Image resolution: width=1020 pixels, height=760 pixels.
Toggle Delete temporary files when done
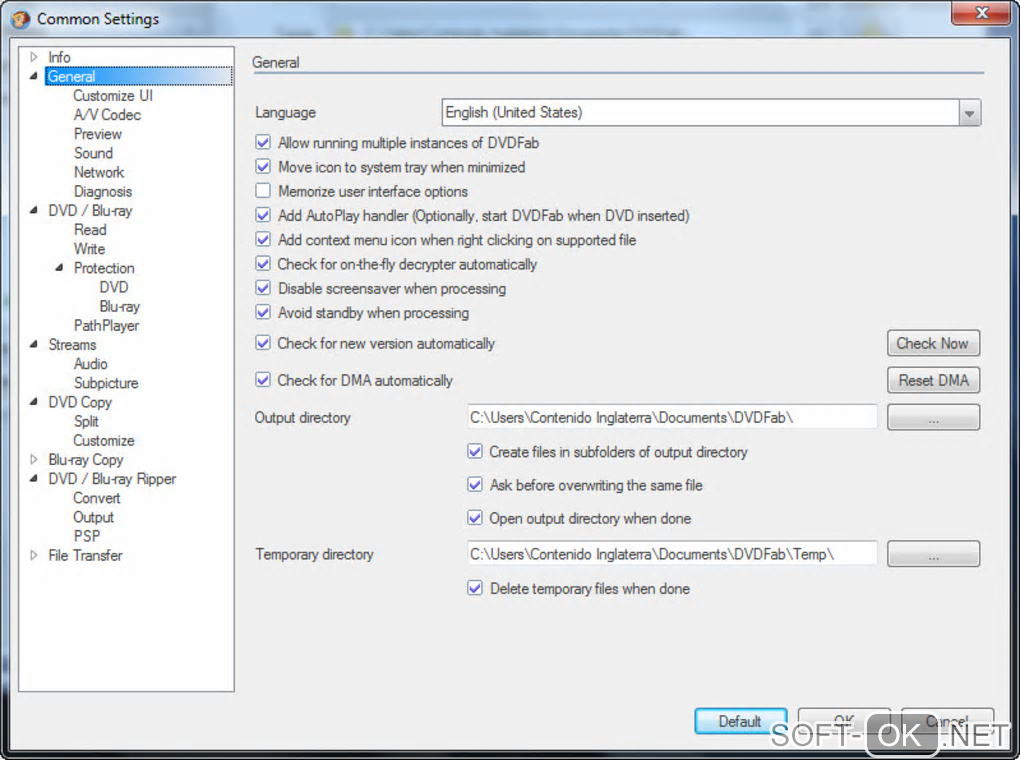click(475, 588)
